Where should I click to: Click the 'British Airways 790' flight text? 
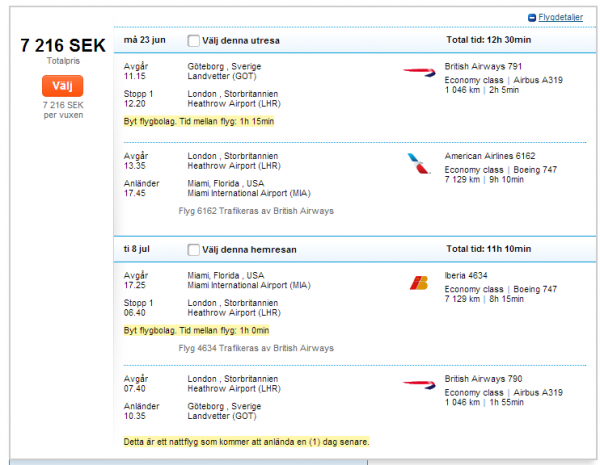click(484, 378)
